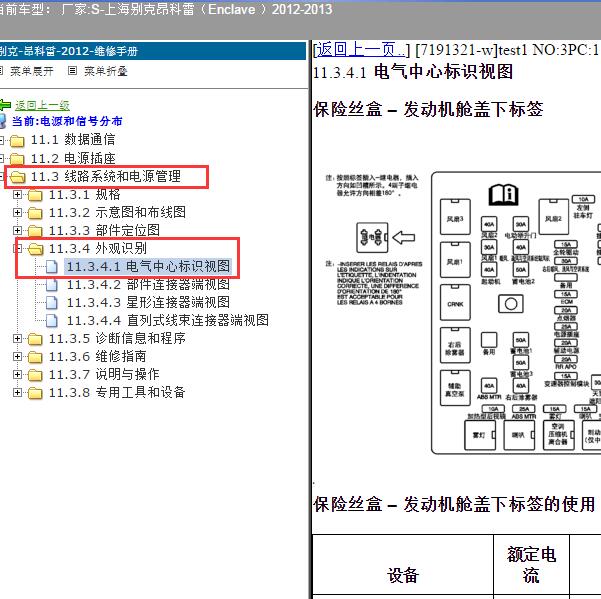The image size is (601, 599).
Task: Click 菜单展开 to expand all menus
Action: coord(32,71)
